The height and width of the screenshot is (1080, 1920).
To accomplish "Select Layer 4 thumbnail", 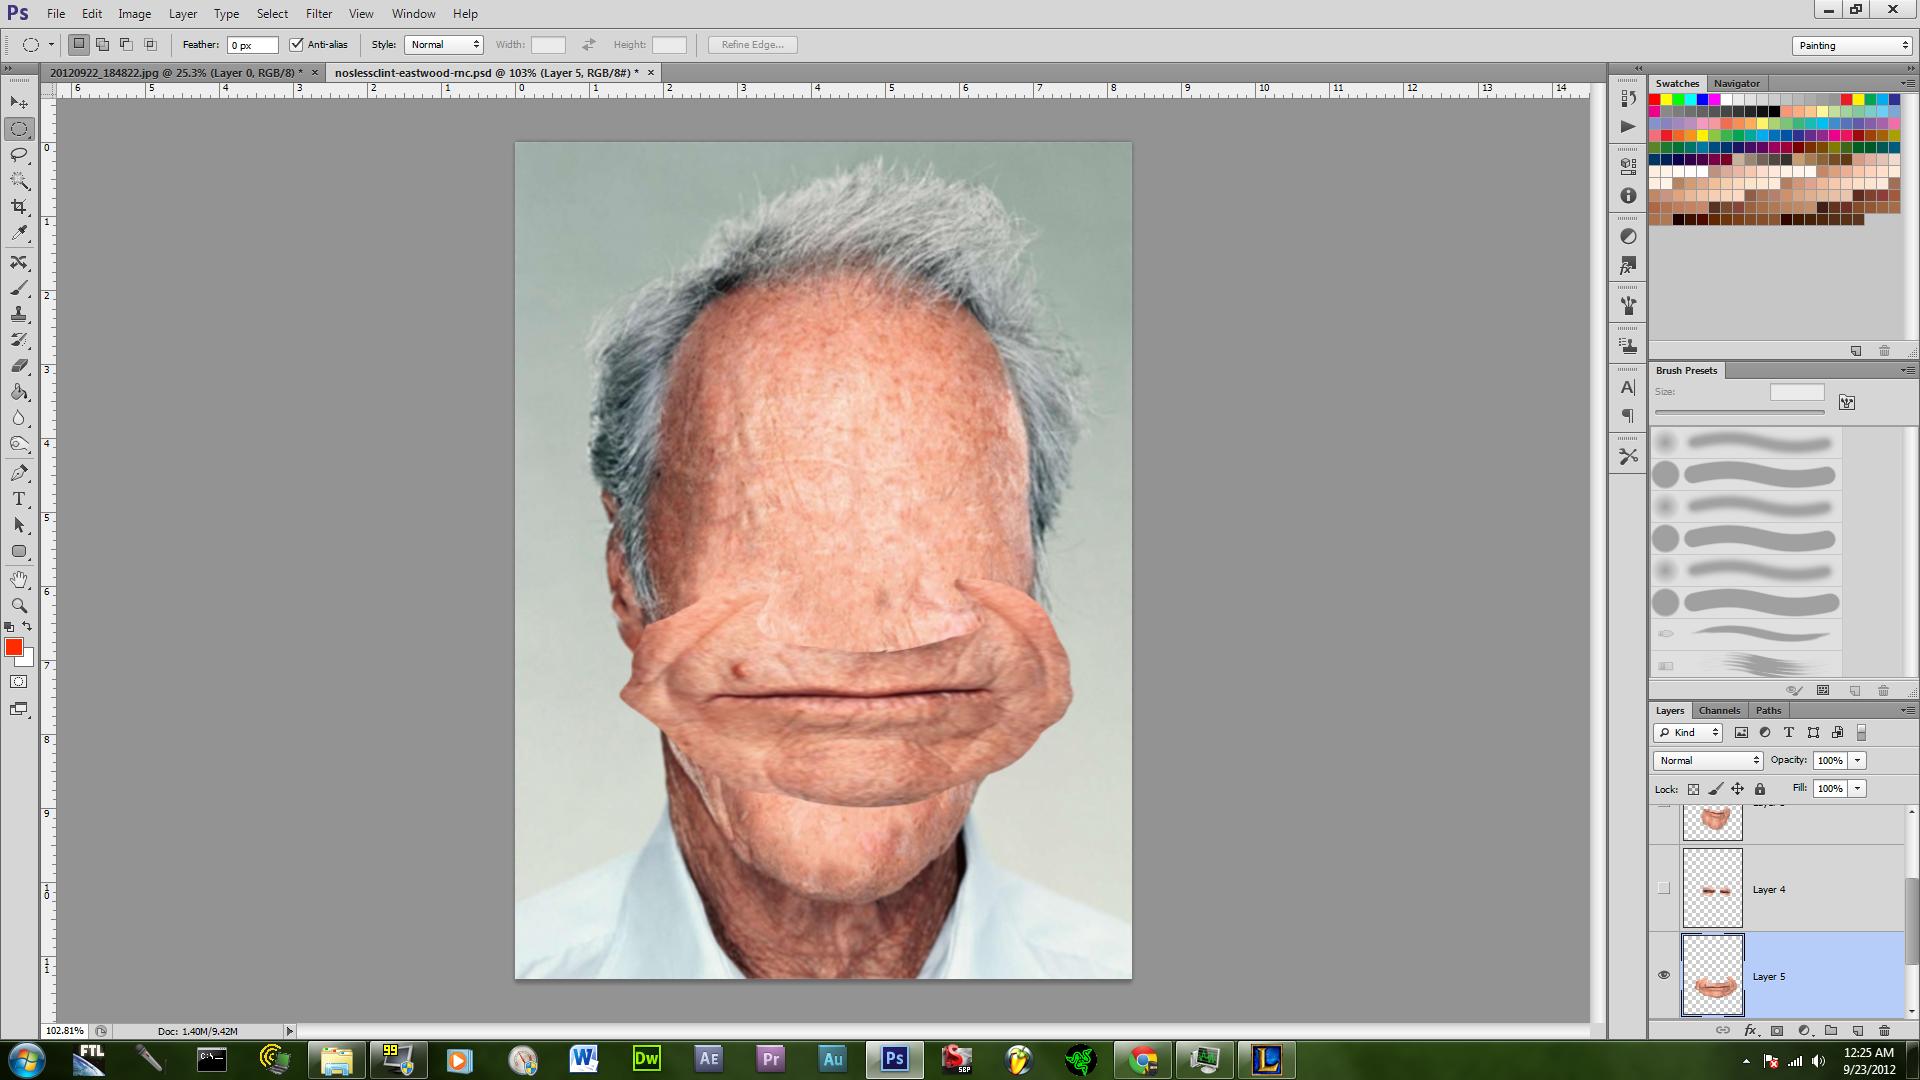I will tap(1712, 888).
